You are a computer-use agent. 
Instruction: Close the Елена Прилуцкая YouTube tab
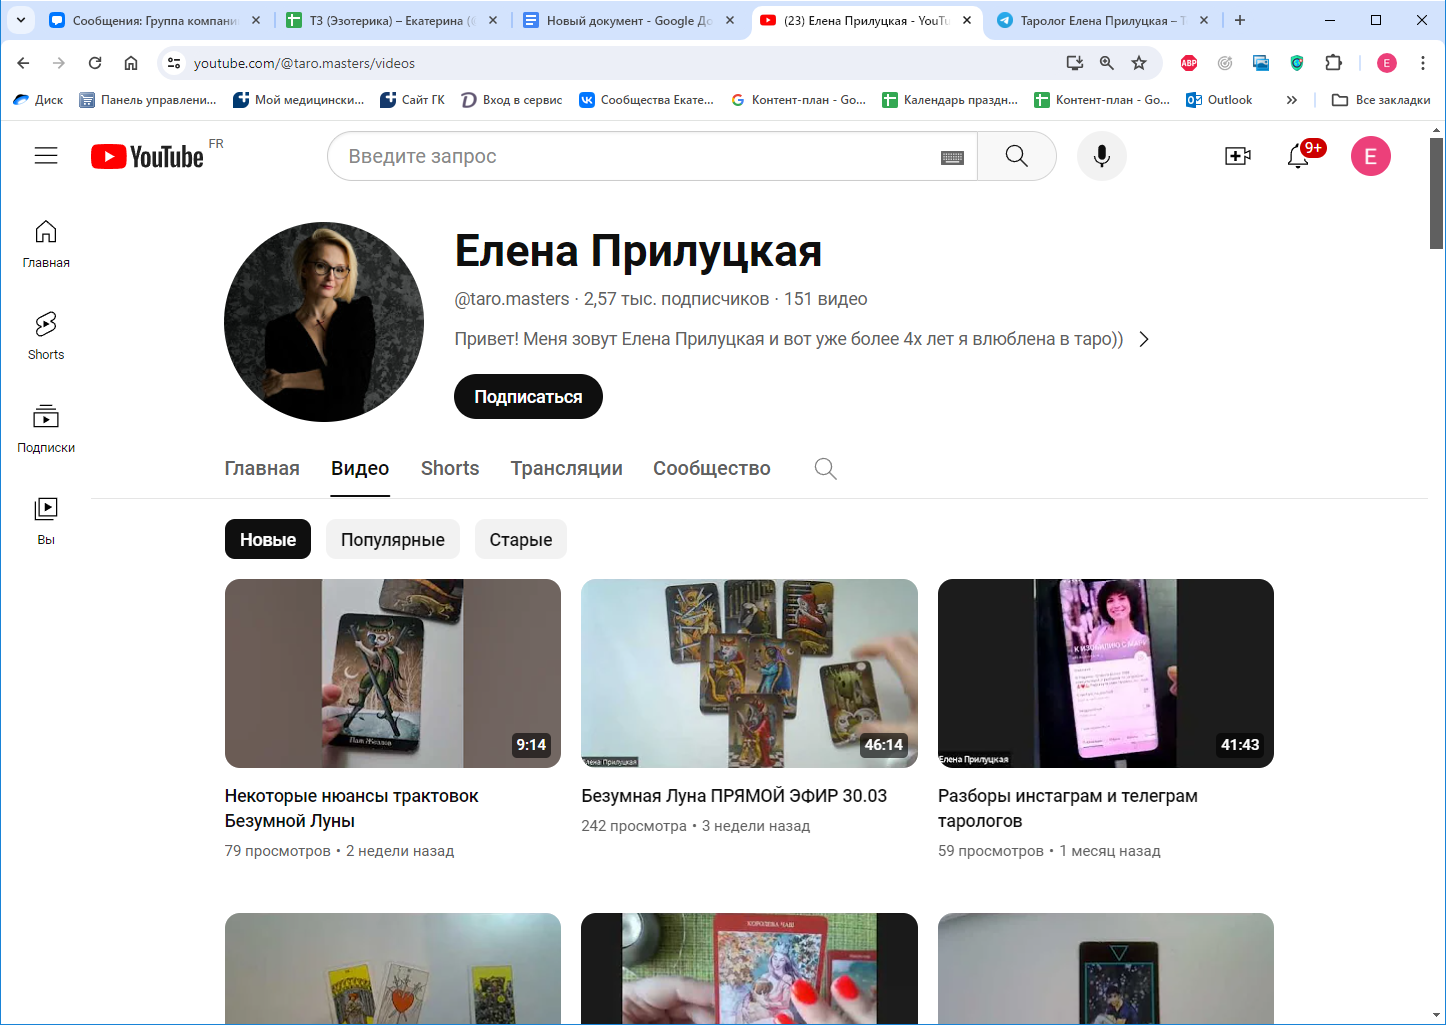pyautogui.click(x=967, y=20)
